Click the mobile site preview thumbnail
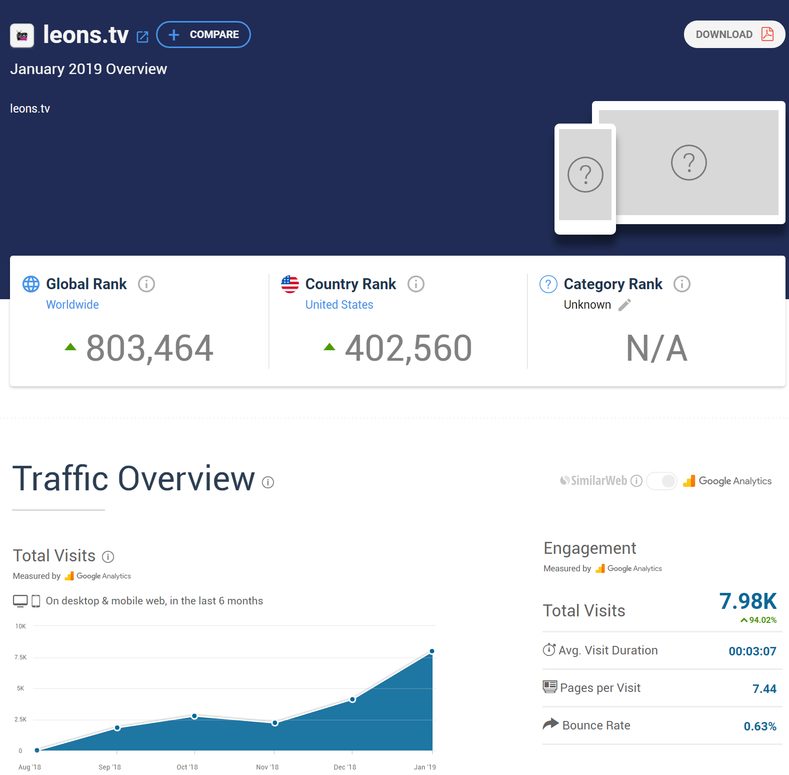789x775 pixels. (585, 178)
